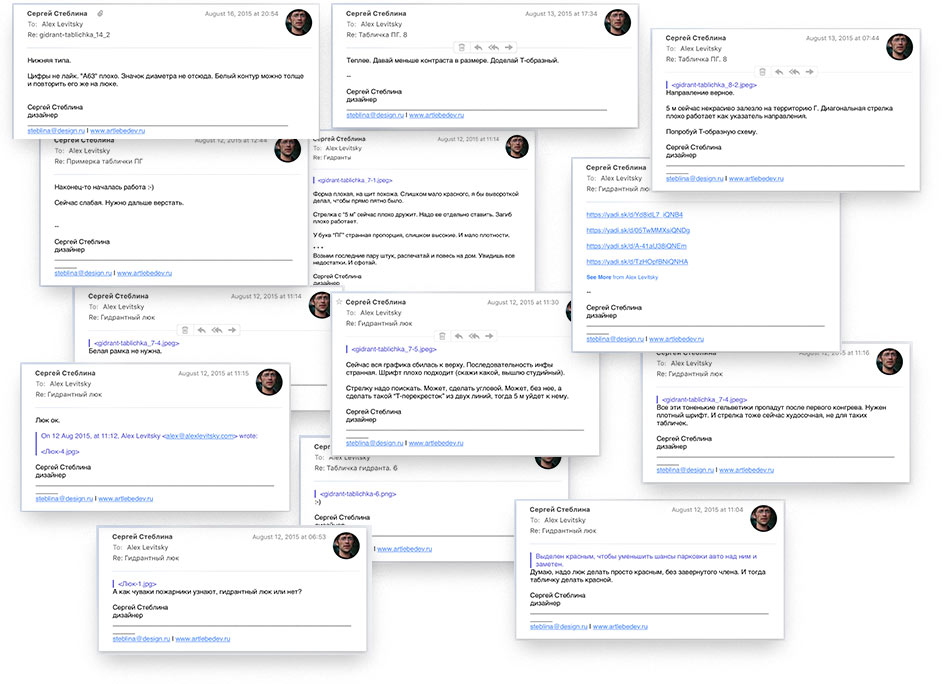Click reply arrow in the 17:34 email
Image resolution: width=950 pixels, height=684 pixels.
point(478,47)
